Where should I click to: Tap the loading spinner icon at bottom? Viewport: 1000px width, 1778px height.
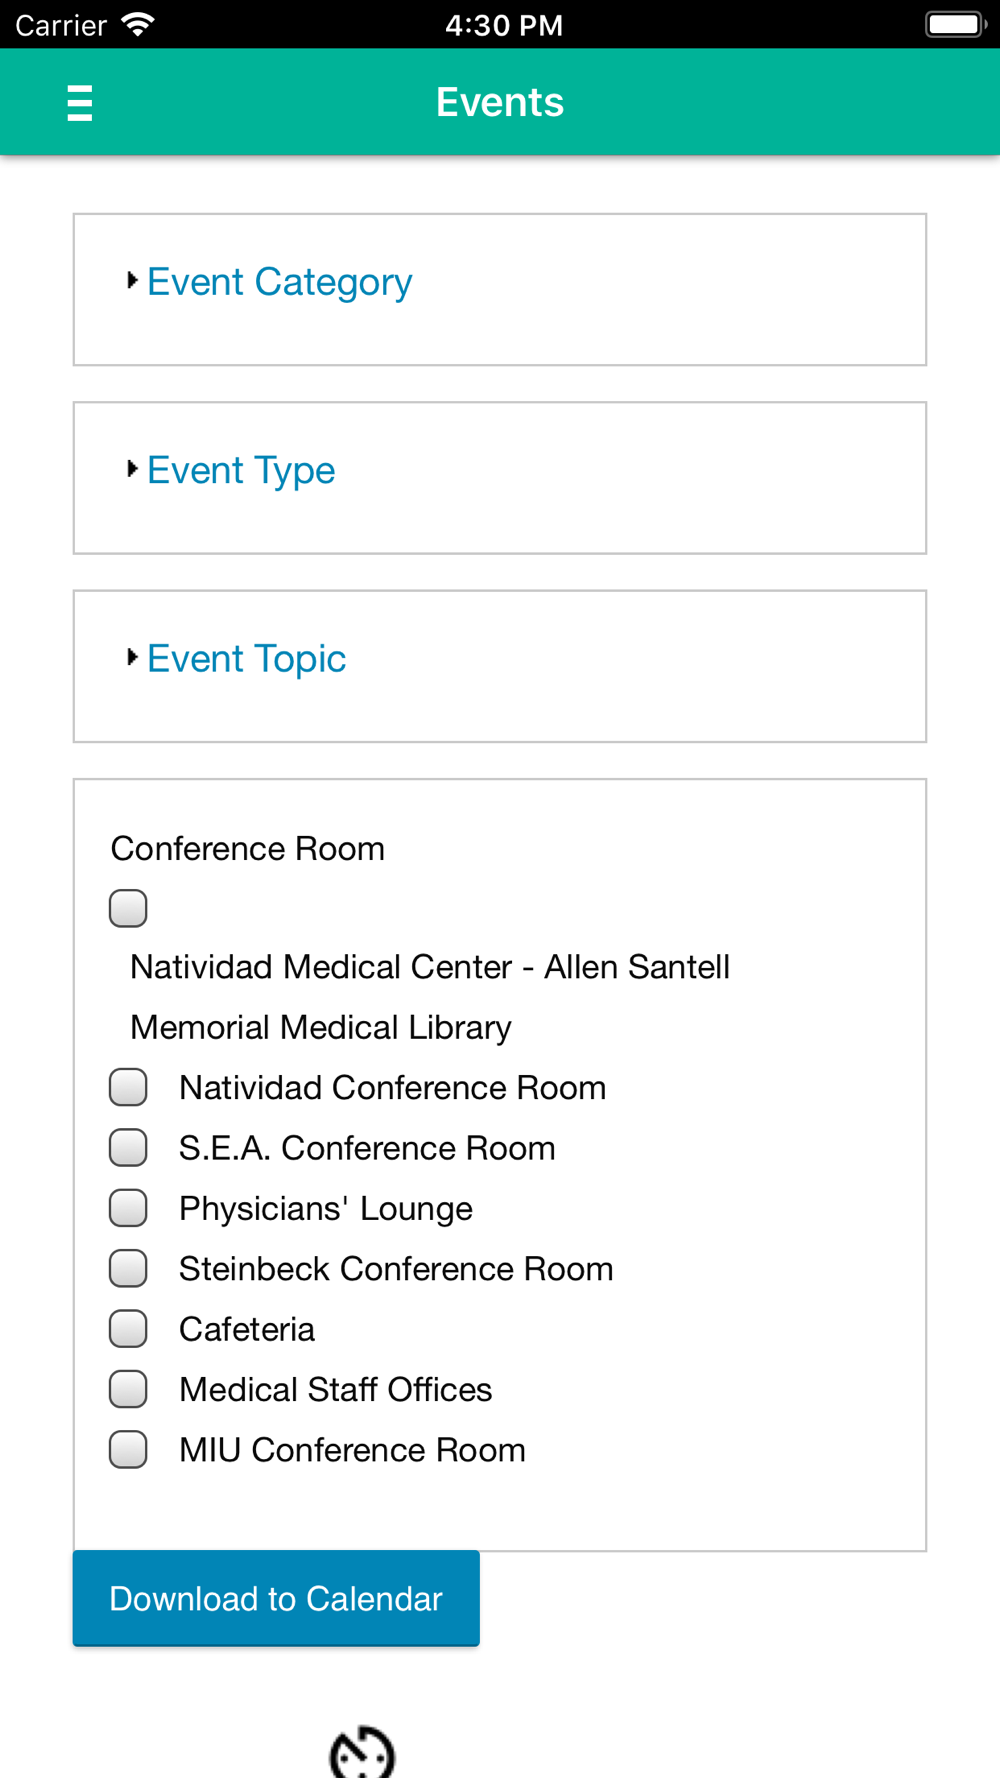click(362, 1752)
